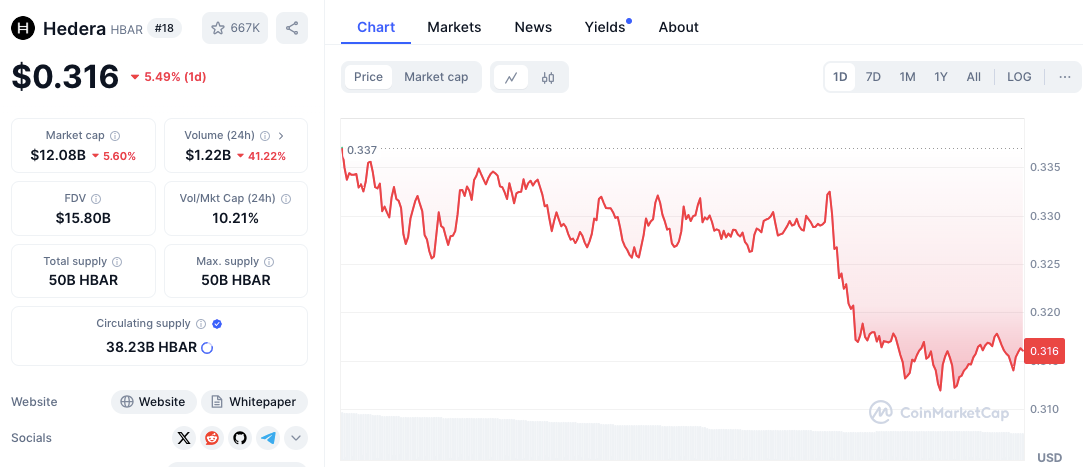Open Hedera's X (Twitter) social link

[x=184, y=437]
